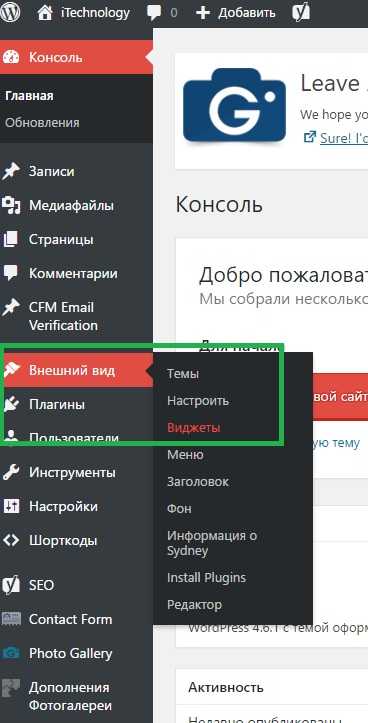Viewport: 368px width, 723px height.
Task: Select Виджеты in the flyout submenu
Action: pyautogui.click(x=194, y=427)
